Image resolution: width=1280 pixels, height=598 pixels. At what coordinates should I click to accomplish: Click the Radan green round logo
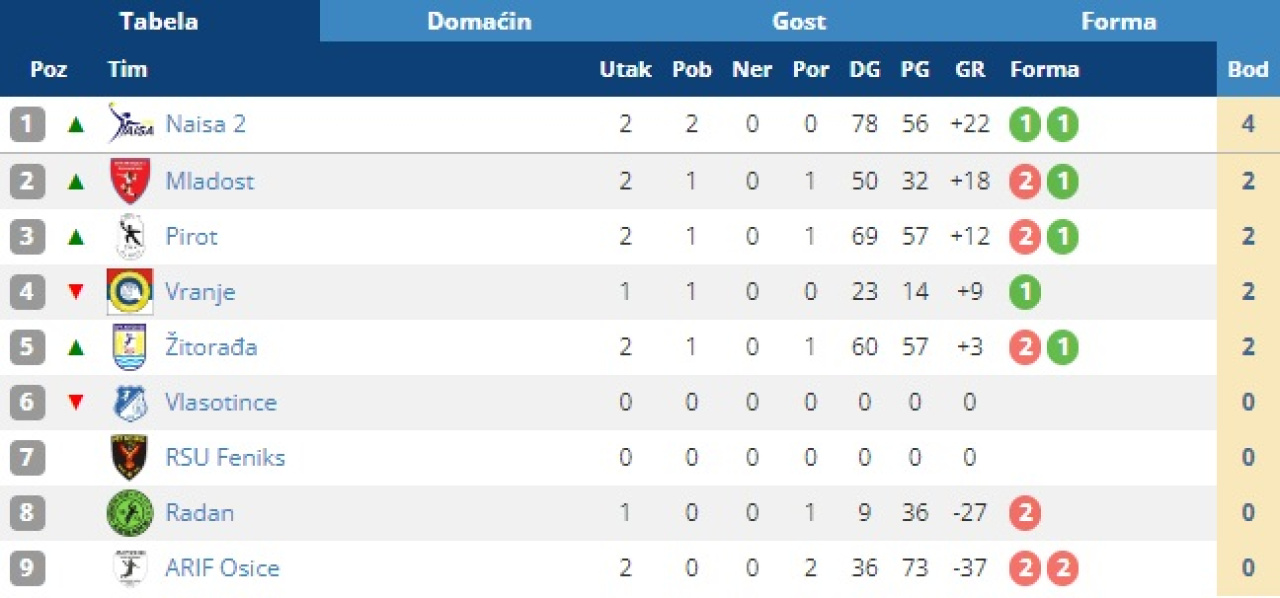tap(130, 513)
